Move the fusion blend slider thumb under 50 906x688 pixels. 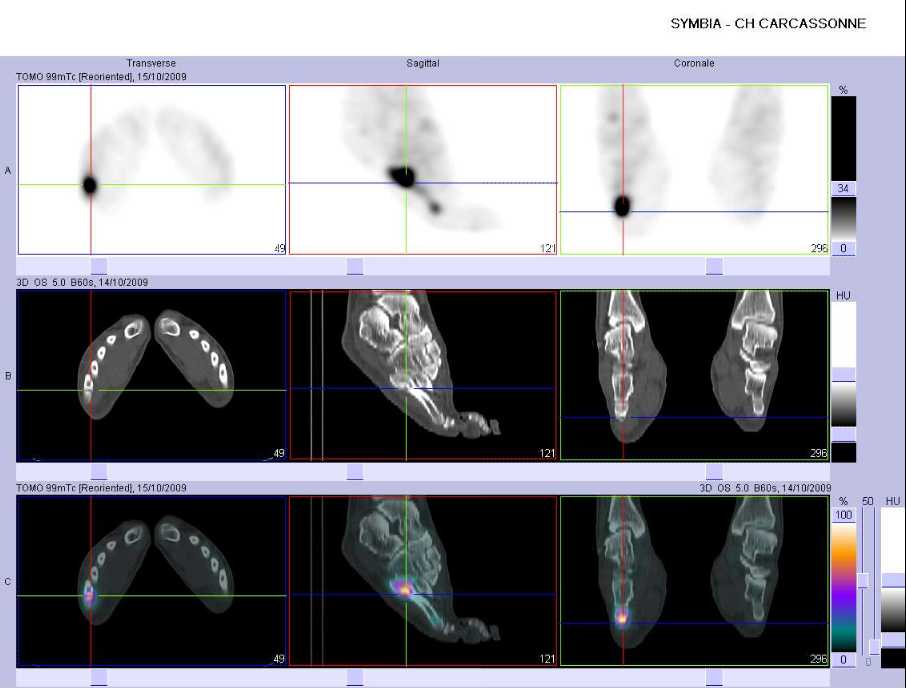864,581
